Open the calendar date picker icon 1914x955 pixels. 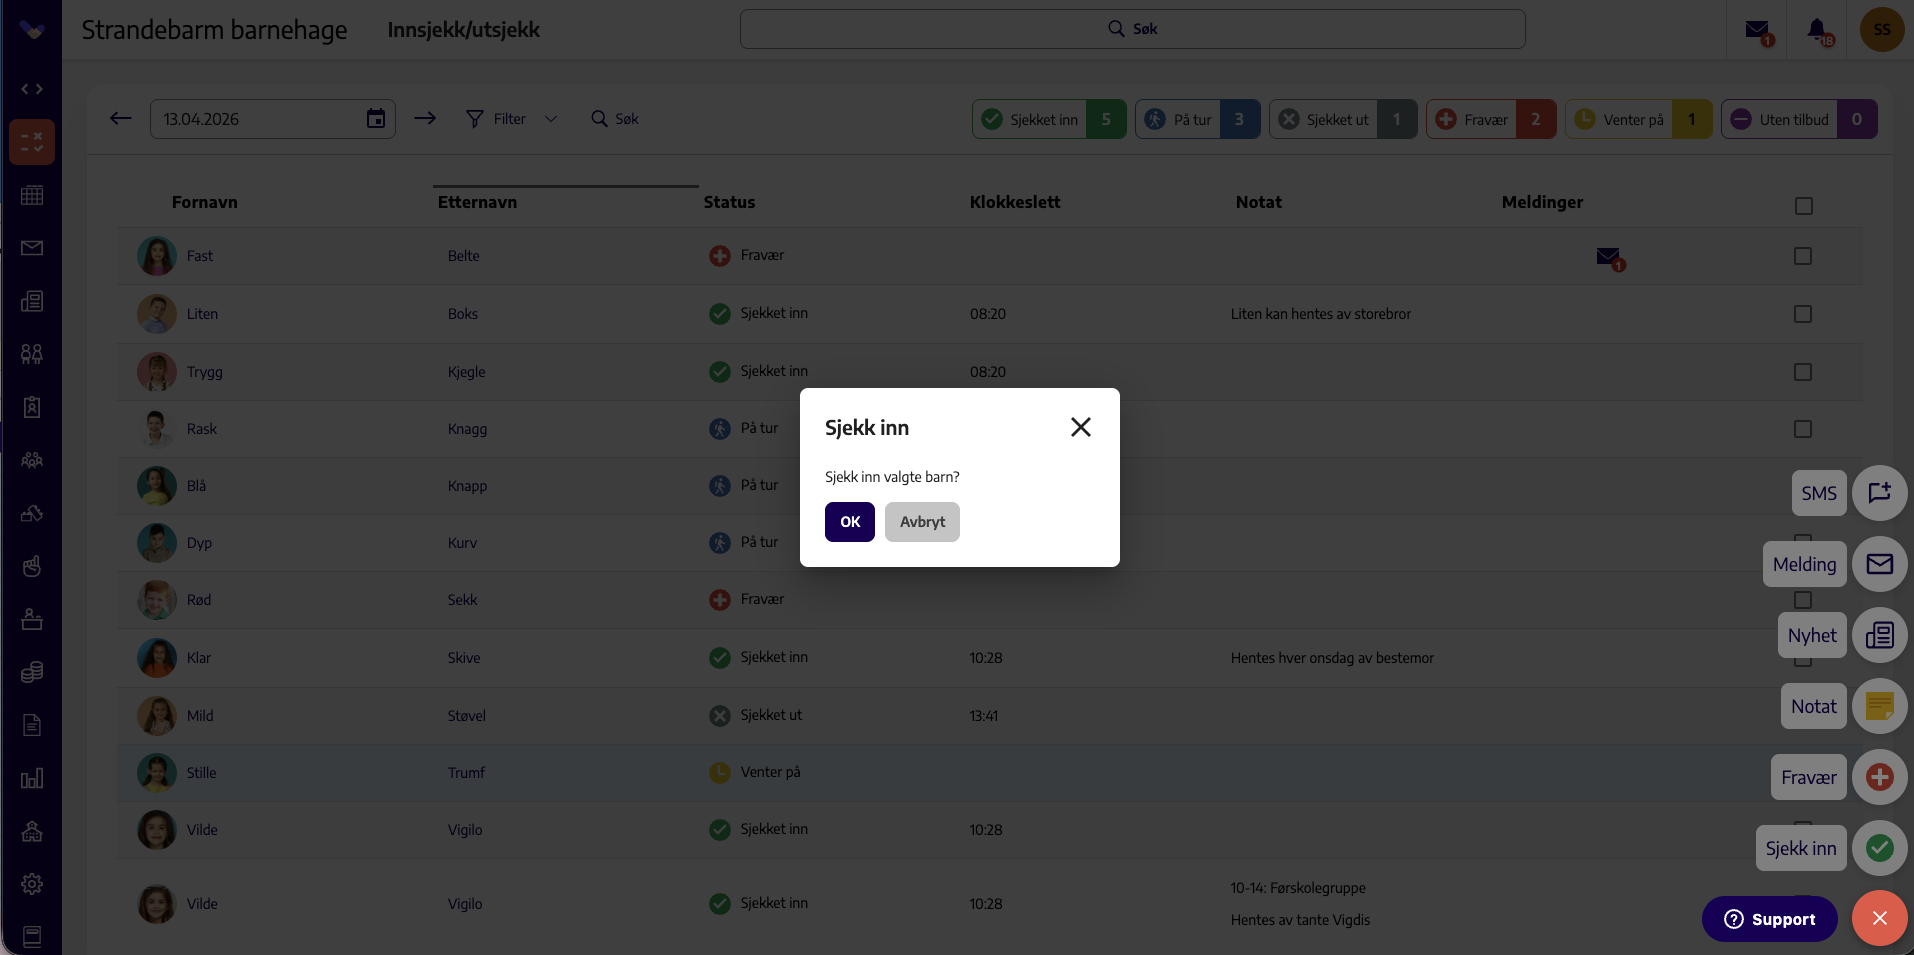pyautogui.click(x=376, y=119)
